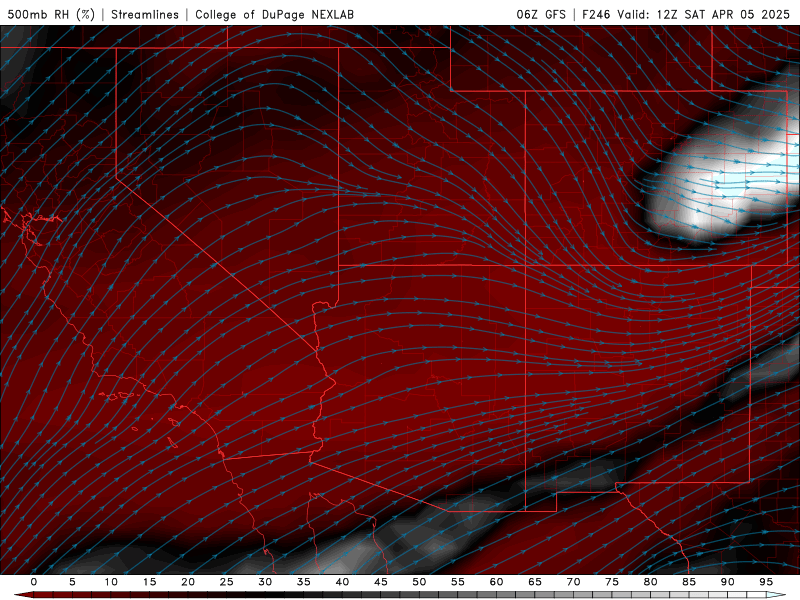
Task: Click the colorbar label "20"
Action: (188, 582)
